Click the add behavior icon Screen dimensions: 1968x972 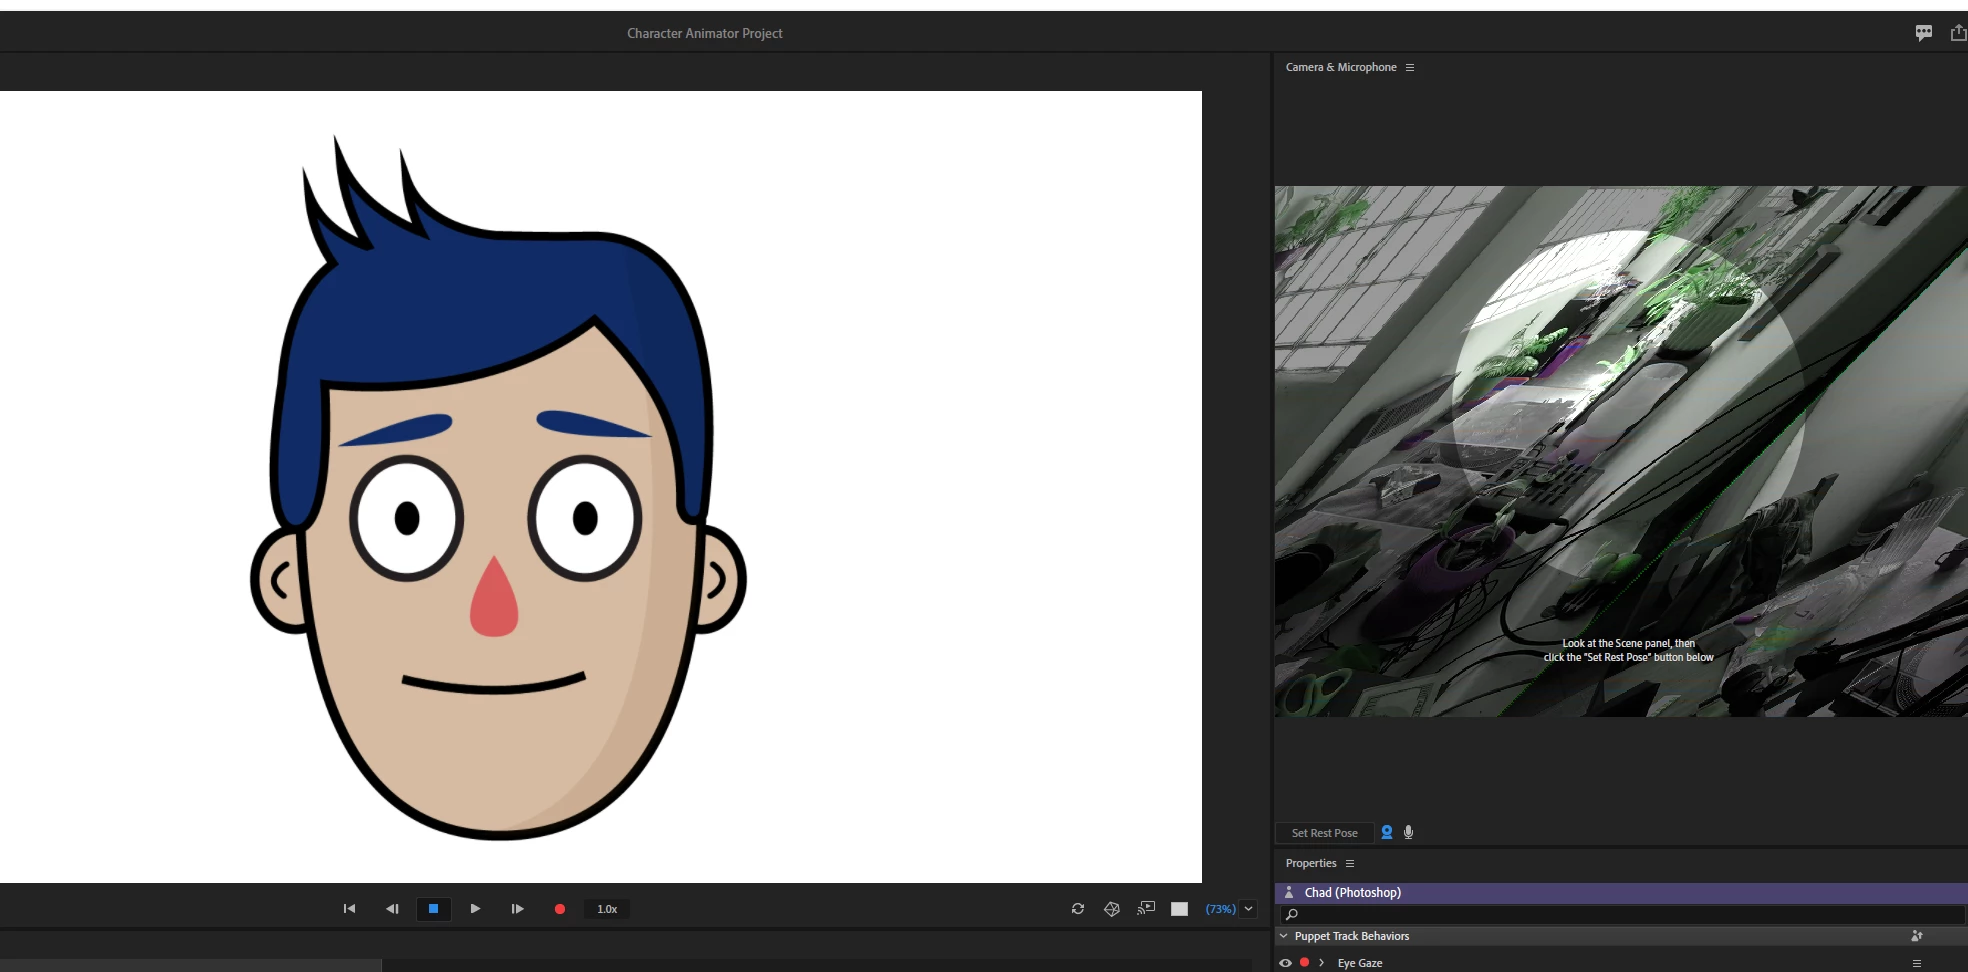click(x=1917, y=936)
